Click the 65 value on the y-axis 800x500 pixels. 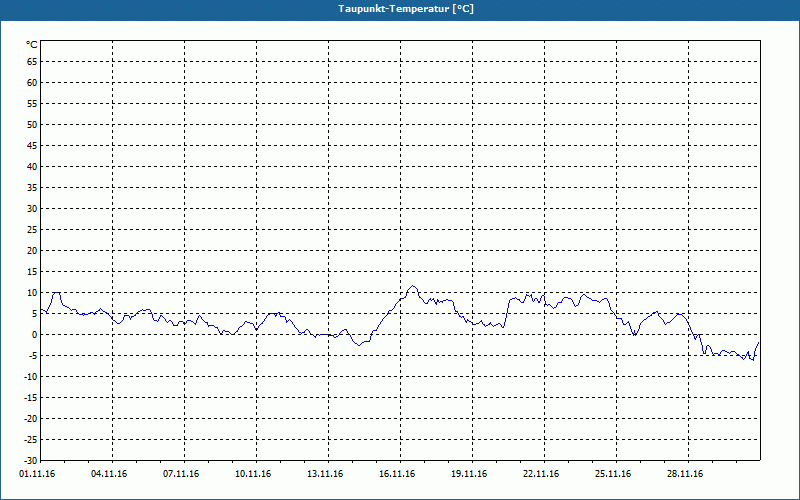[32, 62]
